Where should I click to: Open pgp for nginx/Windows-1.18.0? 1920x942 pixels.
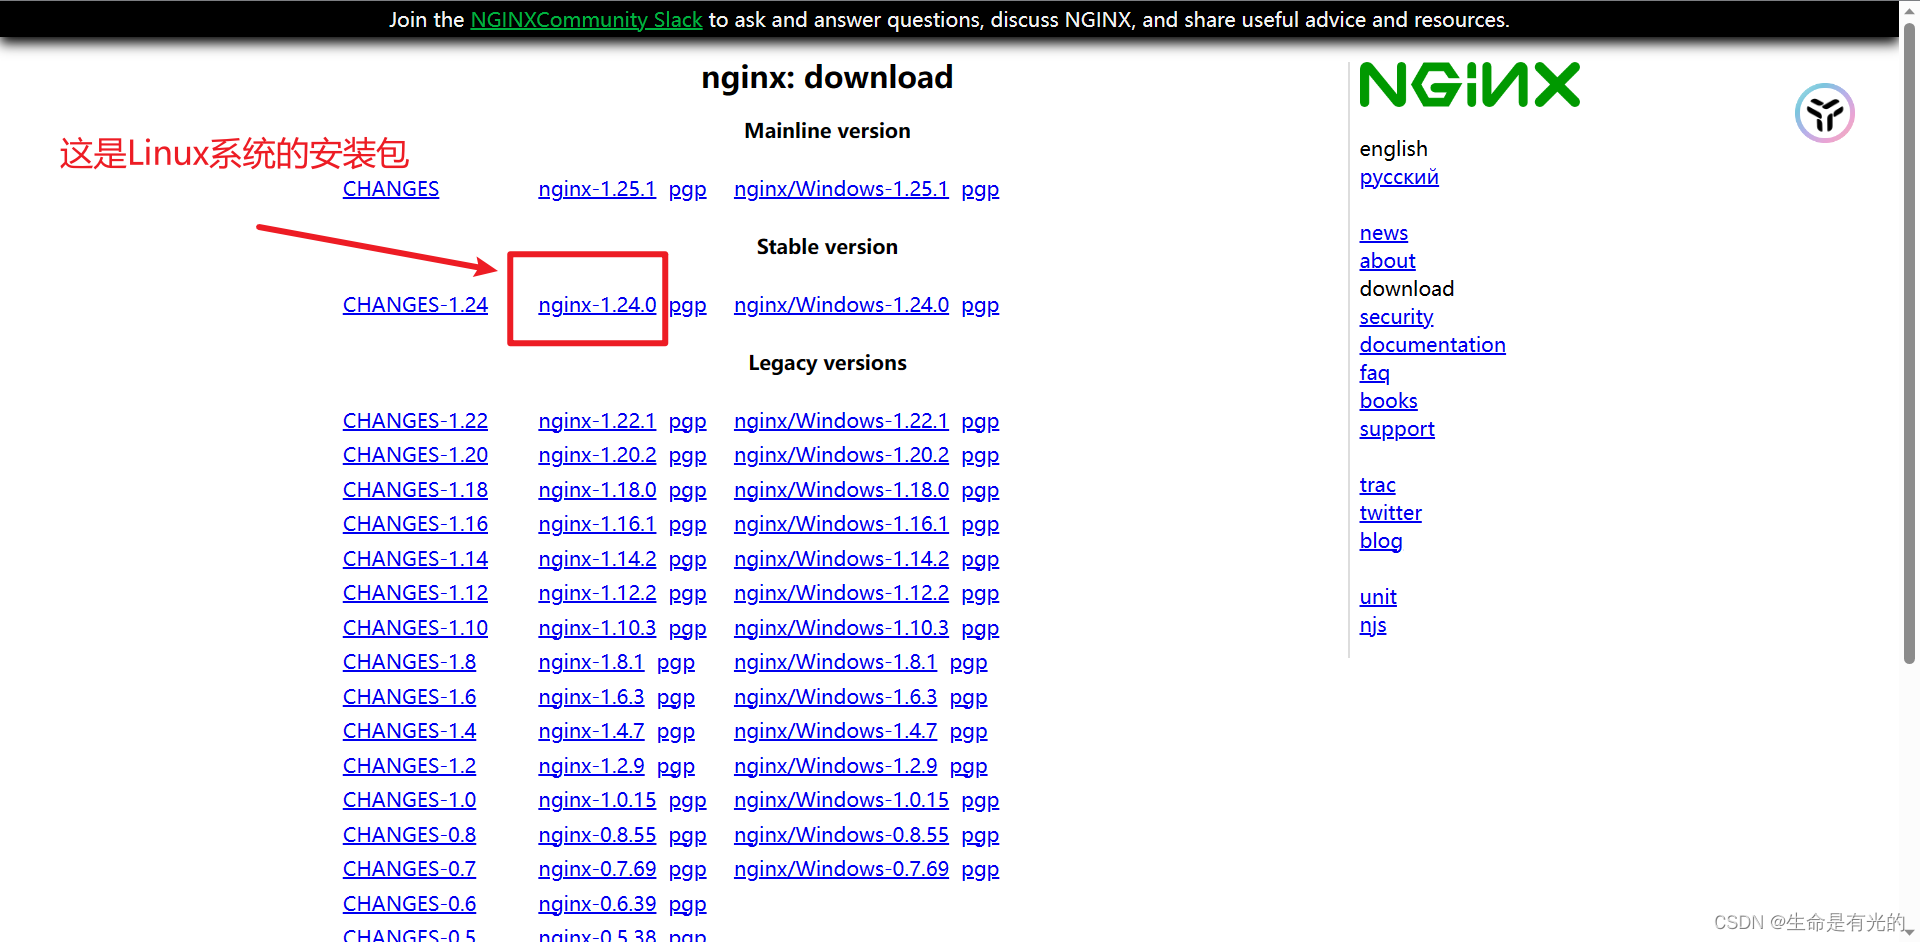(980, 490)
